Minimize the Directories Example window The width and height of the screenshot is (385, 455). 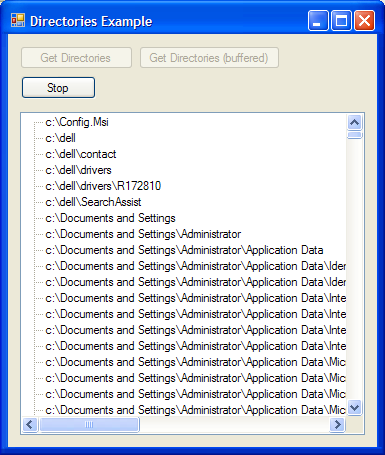coord(318,21)
